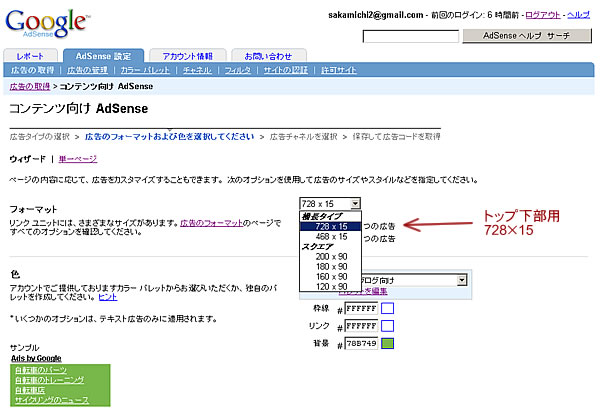Viewport: 600px width, 414px height.
Task: Click the ヘルプ link at top right
Action: [579, 14]
